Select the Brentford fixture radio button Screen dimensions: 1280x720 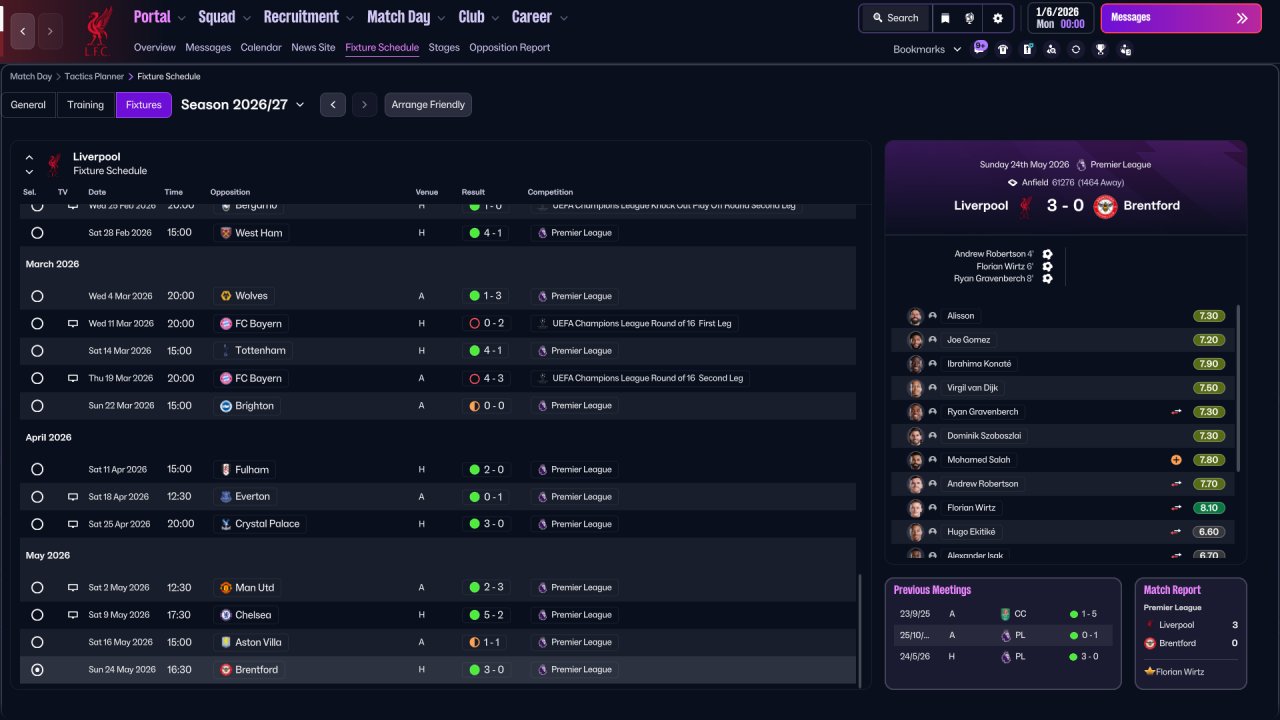coord(37,670)
